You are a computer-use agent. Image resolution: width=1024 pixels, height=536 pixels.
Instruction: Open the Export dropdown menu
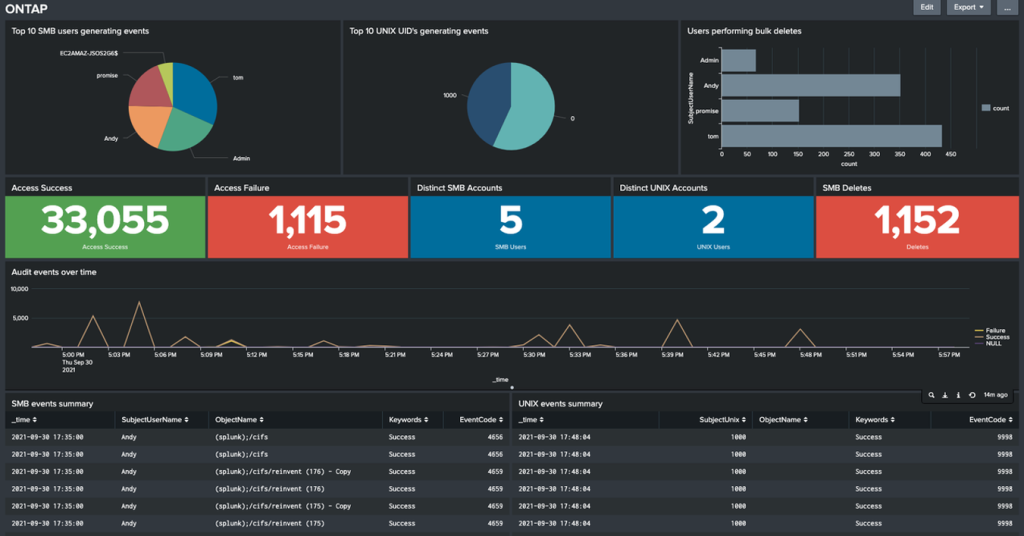pyautogui.click(x=969, y=7)
